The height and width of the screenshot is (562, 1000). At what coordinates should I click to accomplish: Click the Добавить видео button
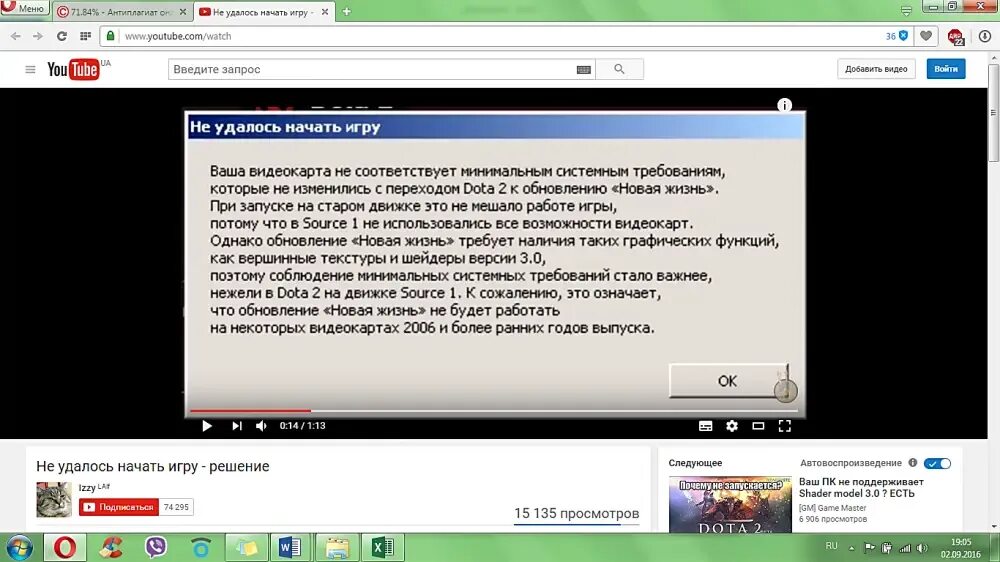(876, 69)
